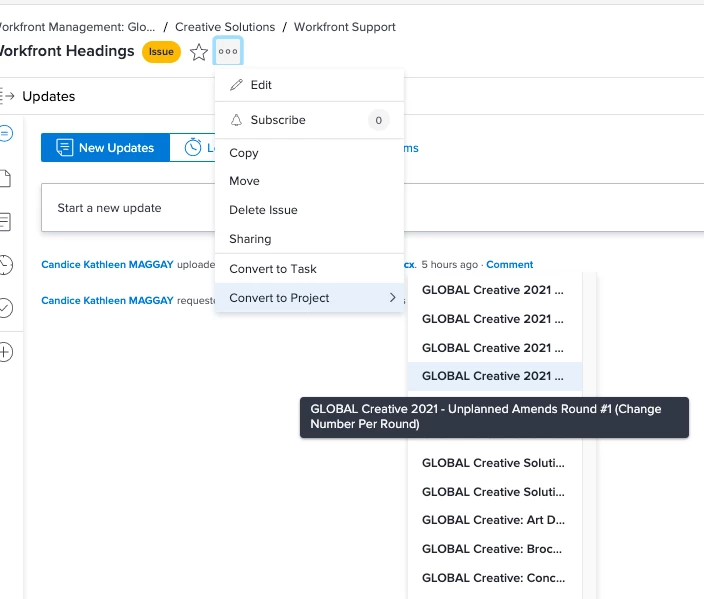Select GLOBAL Creative: Broc... template

(495, 549)
